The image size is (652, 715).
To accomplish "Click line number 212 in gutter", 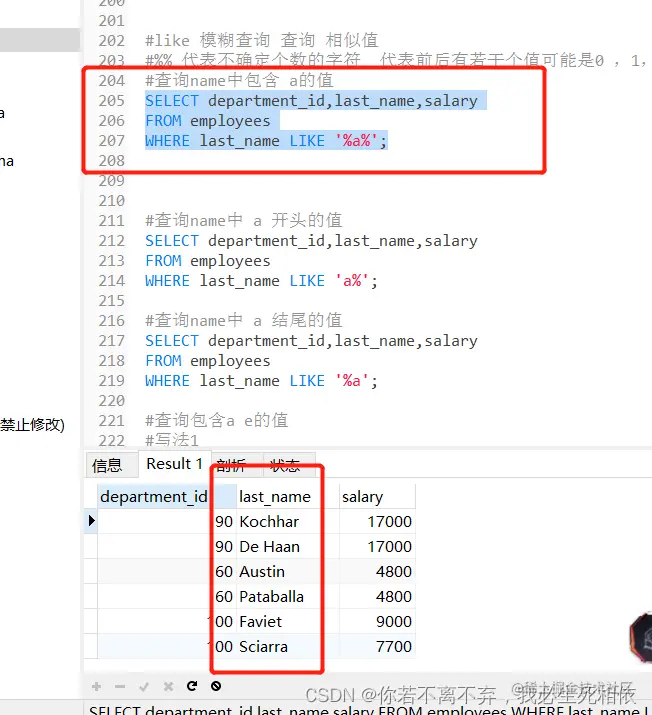I will click(111, 241).
